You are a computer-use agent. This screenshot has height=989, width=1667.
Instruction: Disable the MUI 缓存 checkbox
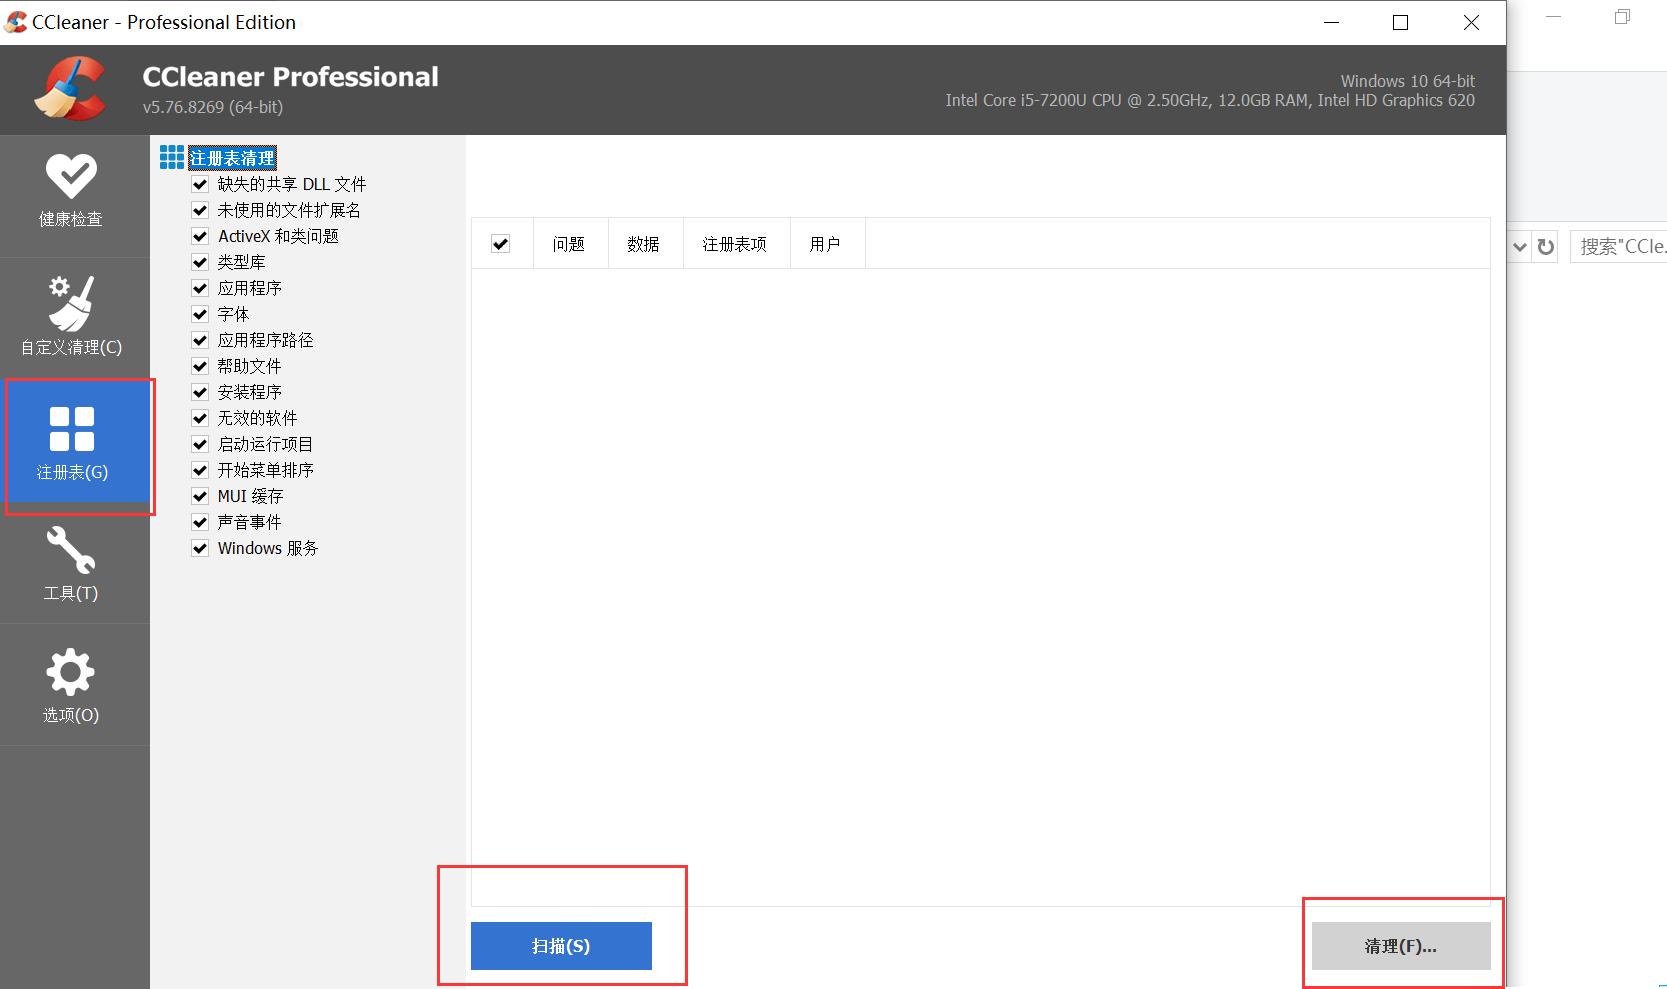click(200, 496)
